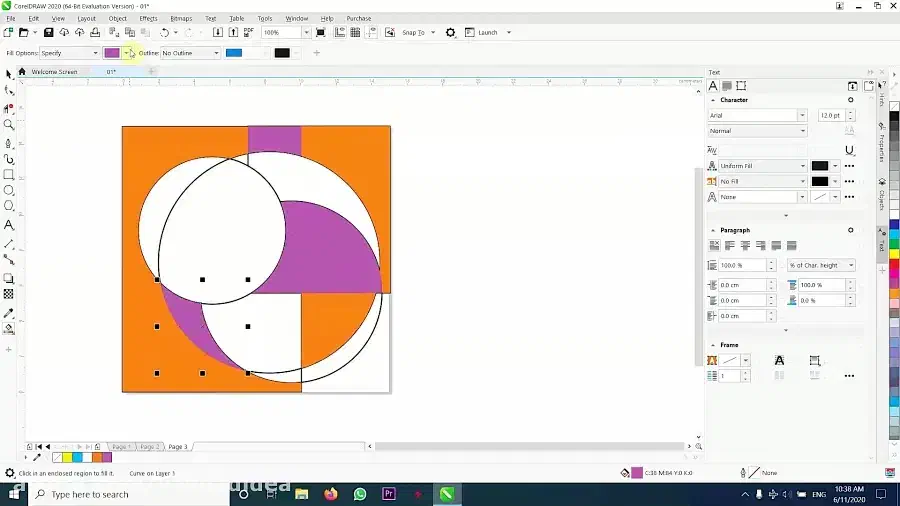The height and width of the screenshot is (506, 900).
Task: Select the Ellipse tool
Action: coord(9,190)
